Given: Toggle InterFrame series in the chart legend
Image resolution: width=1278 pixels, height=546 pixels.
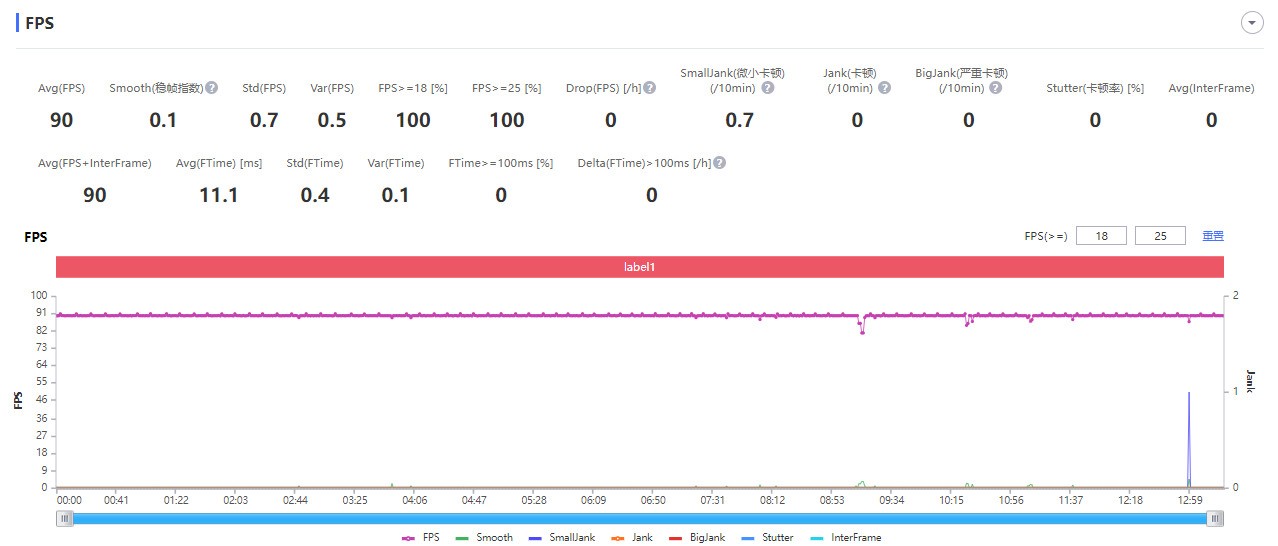Looking at the screenshot, I should click(x=846, y=538).
